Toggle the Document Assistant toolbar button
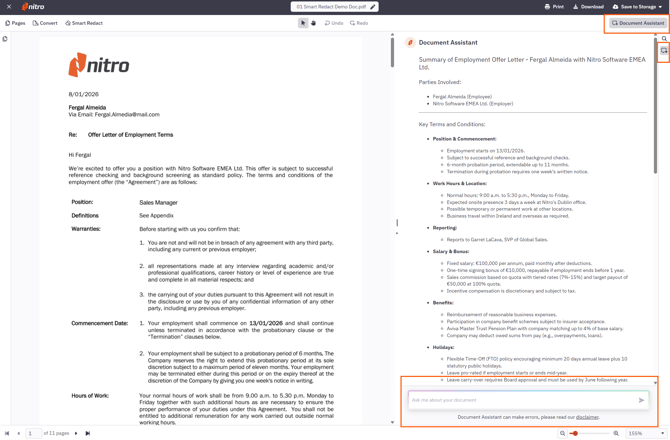670x440 pixels. [x=638, y=23]
